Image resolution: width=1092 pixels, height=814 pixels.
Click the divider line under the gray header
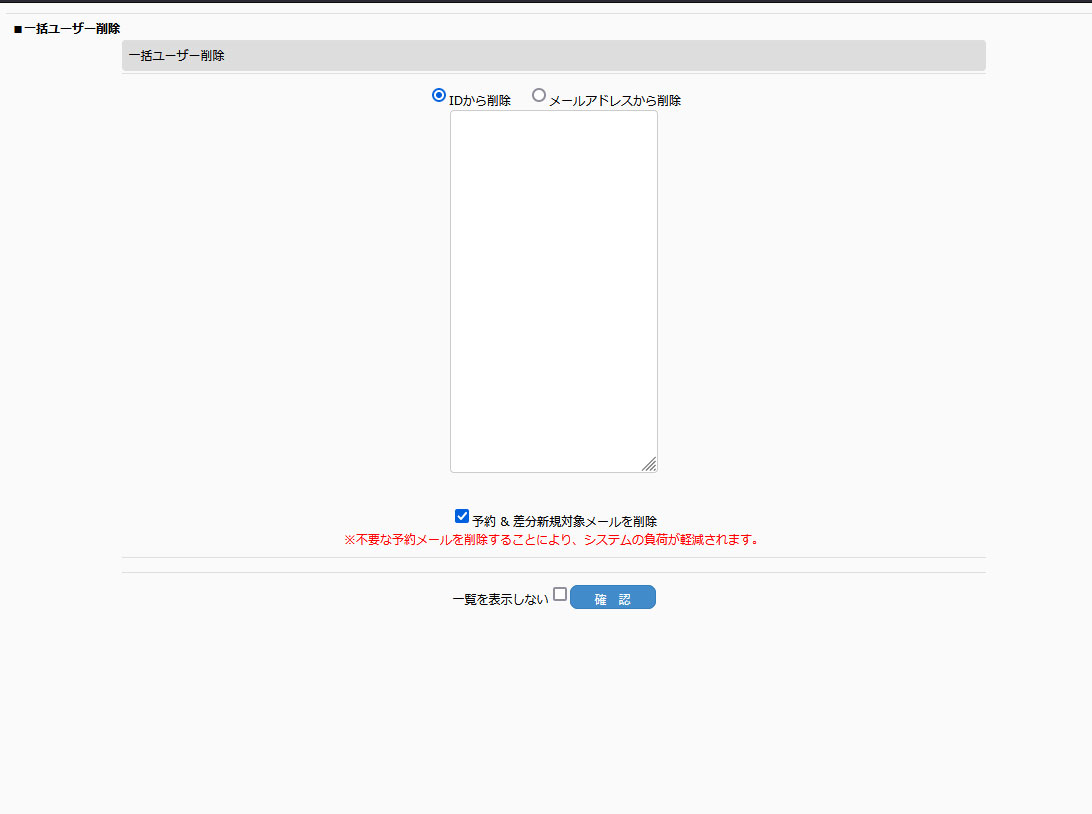553,74
